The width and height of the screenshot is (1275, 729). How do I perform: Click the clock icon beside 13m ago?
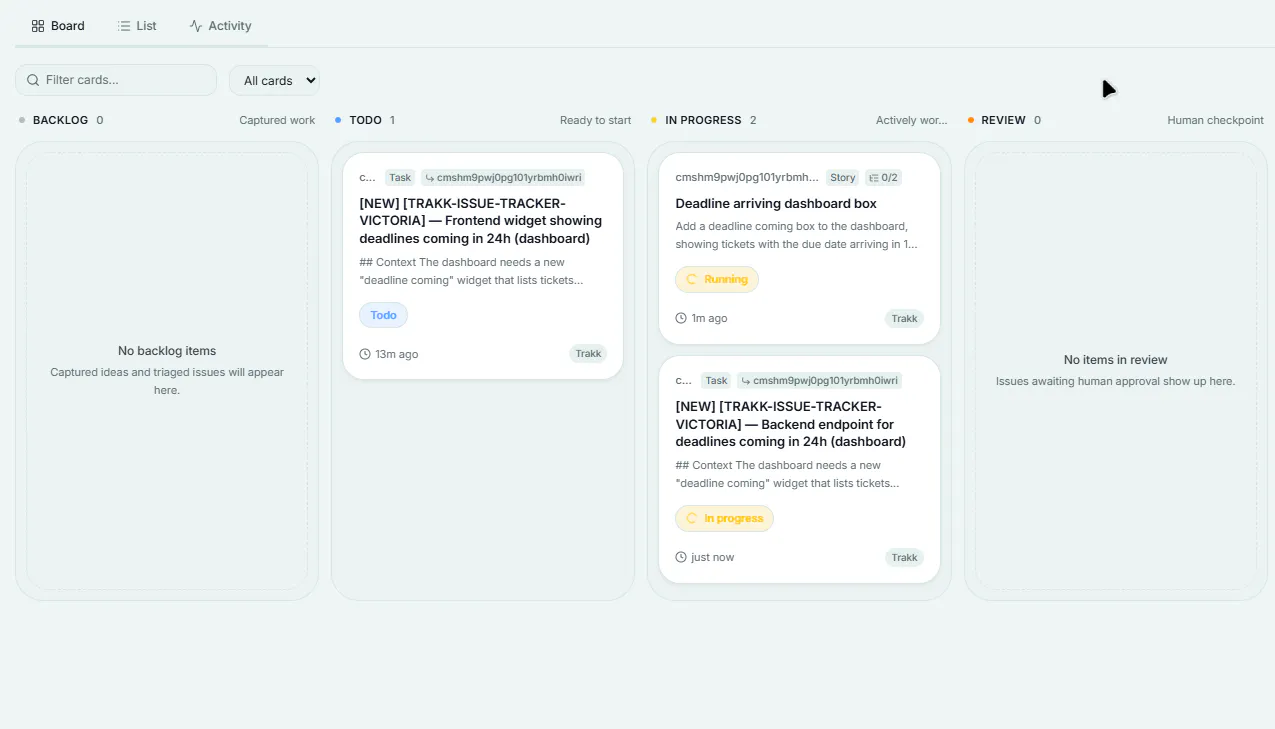[x=365, y=354]
